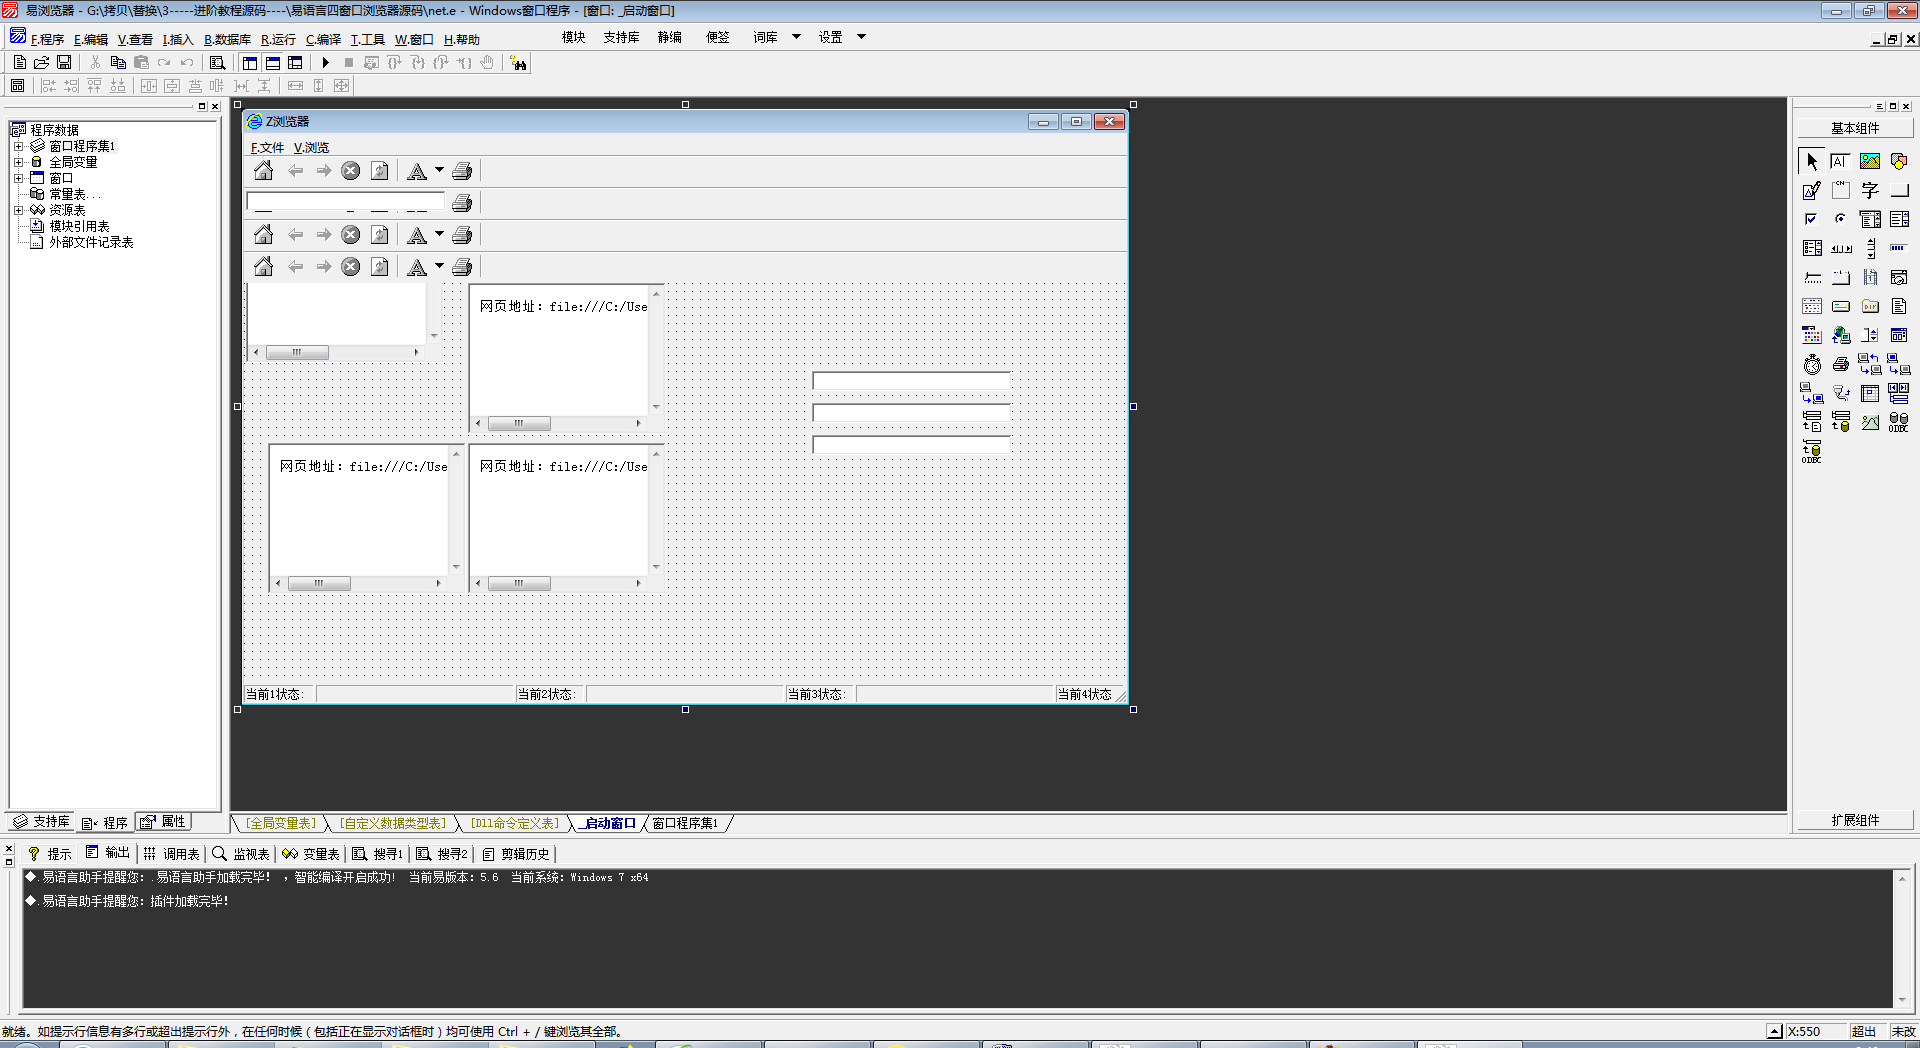
Task: Toggle the second work-pane layout view button
Action: (x=273, y=62)
